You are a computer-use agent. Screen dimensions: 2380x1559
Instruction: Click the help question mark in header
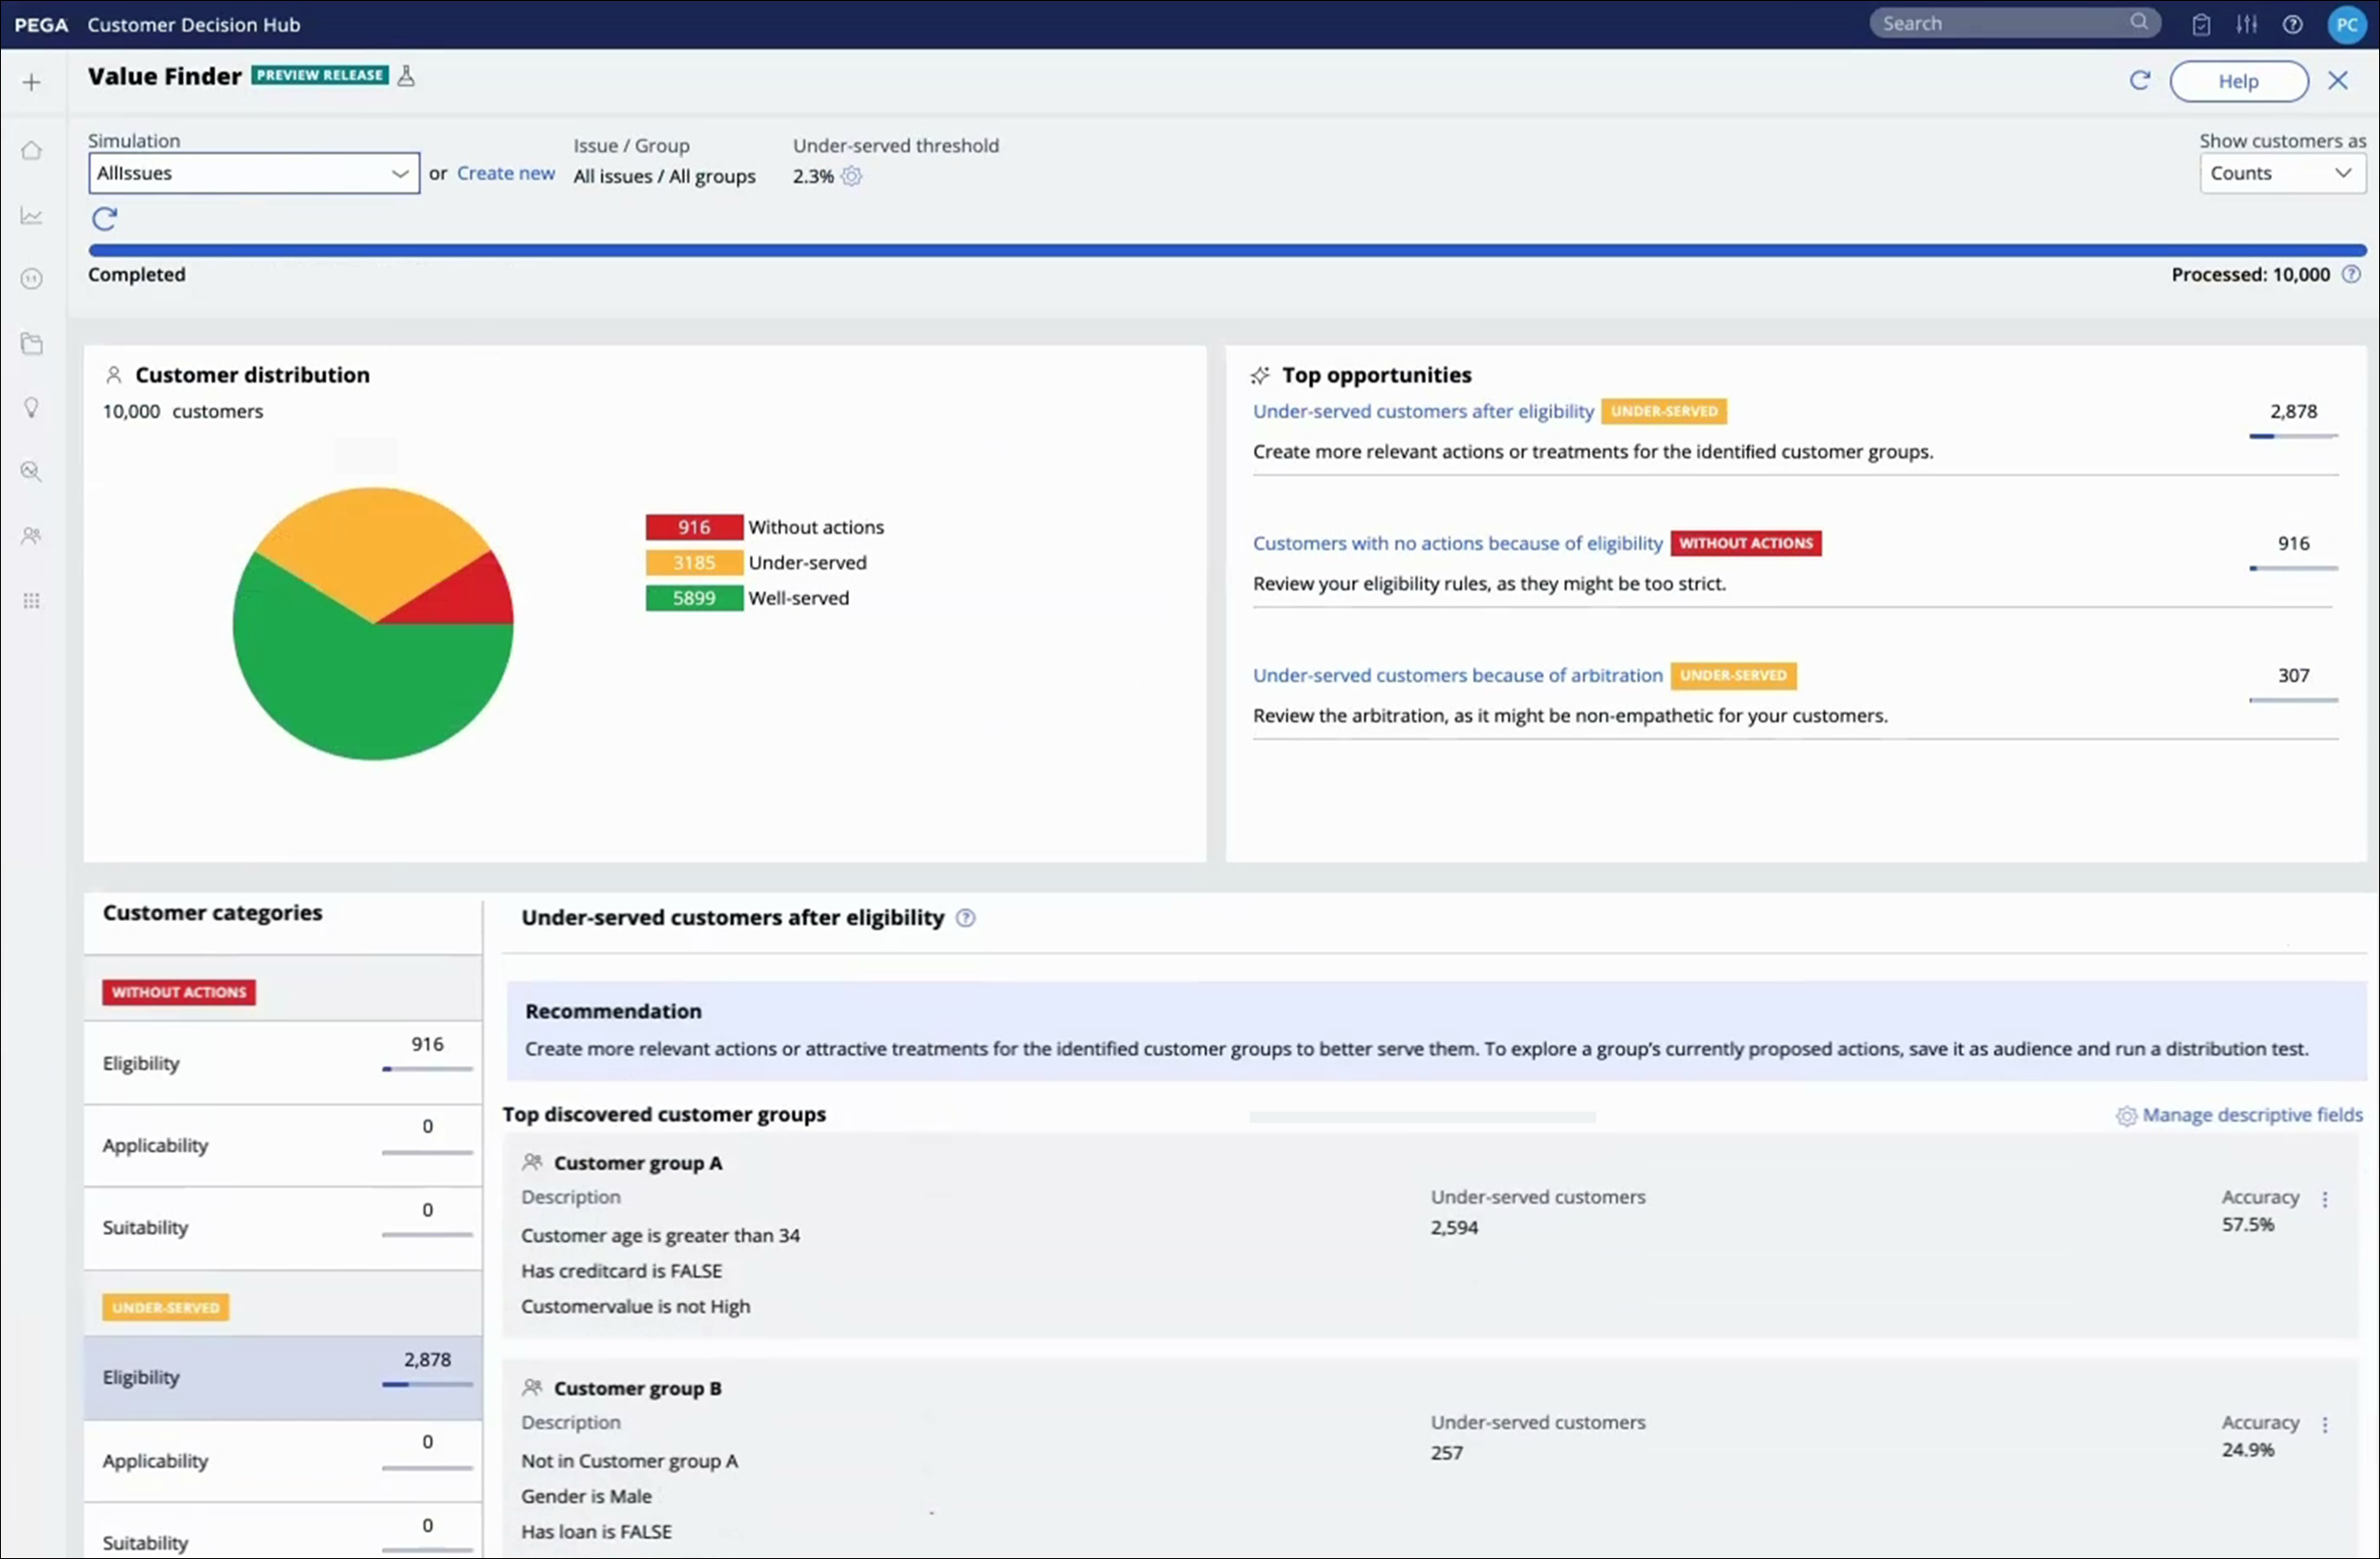click(x=2293, y=24)
